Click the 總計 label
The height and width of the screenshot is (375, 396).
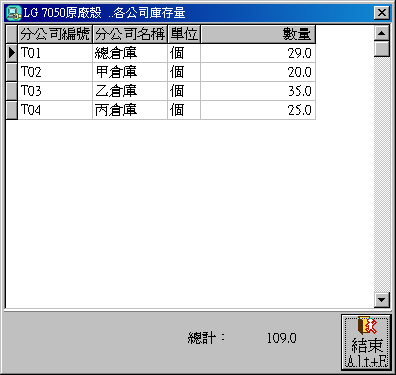point(206,338)
